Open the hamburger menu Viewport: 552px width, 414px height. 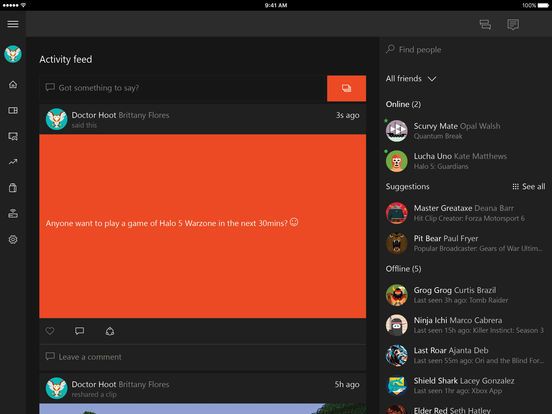(13, 24)
